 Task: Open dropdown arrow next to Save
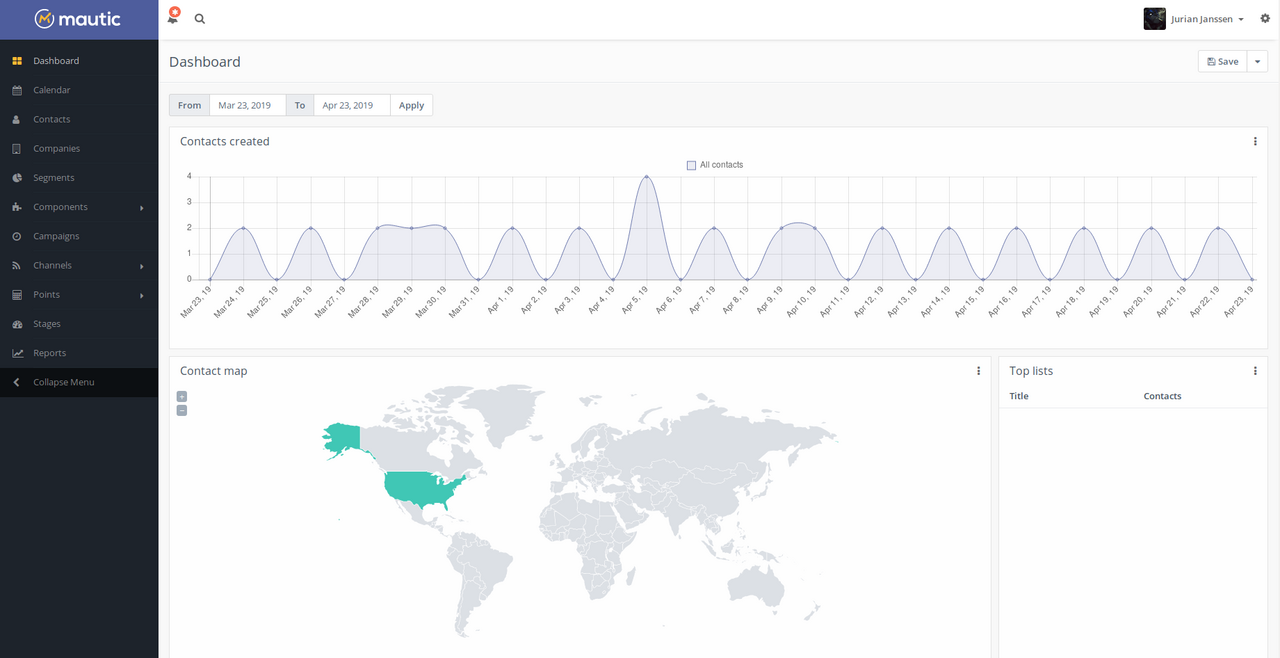pos(1257,62)
